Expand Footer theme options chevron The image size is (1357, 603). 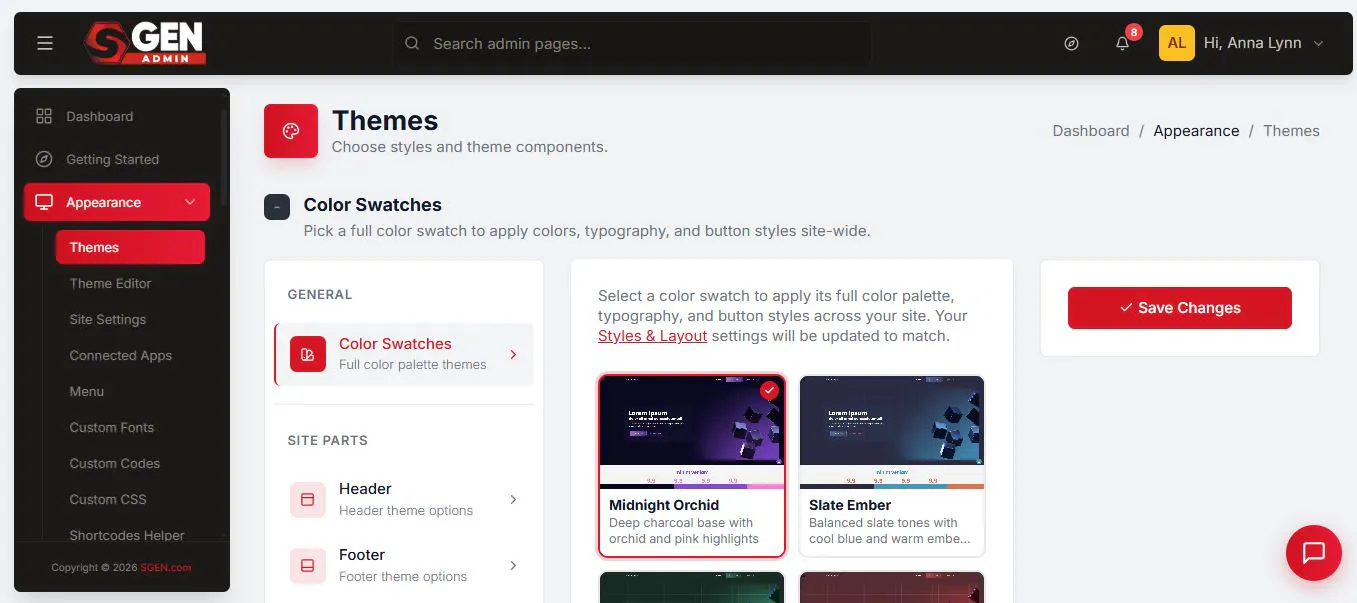pos(513,565)
